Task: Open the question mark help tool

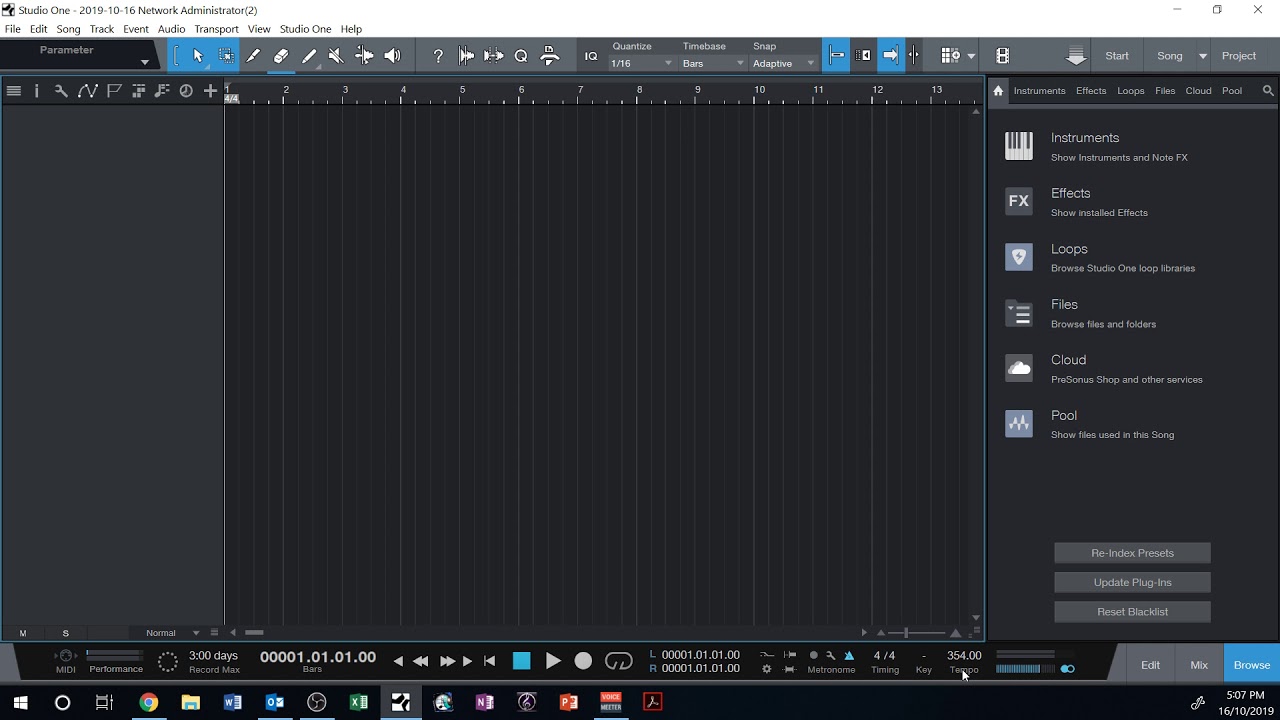Action: click(438, 56)
